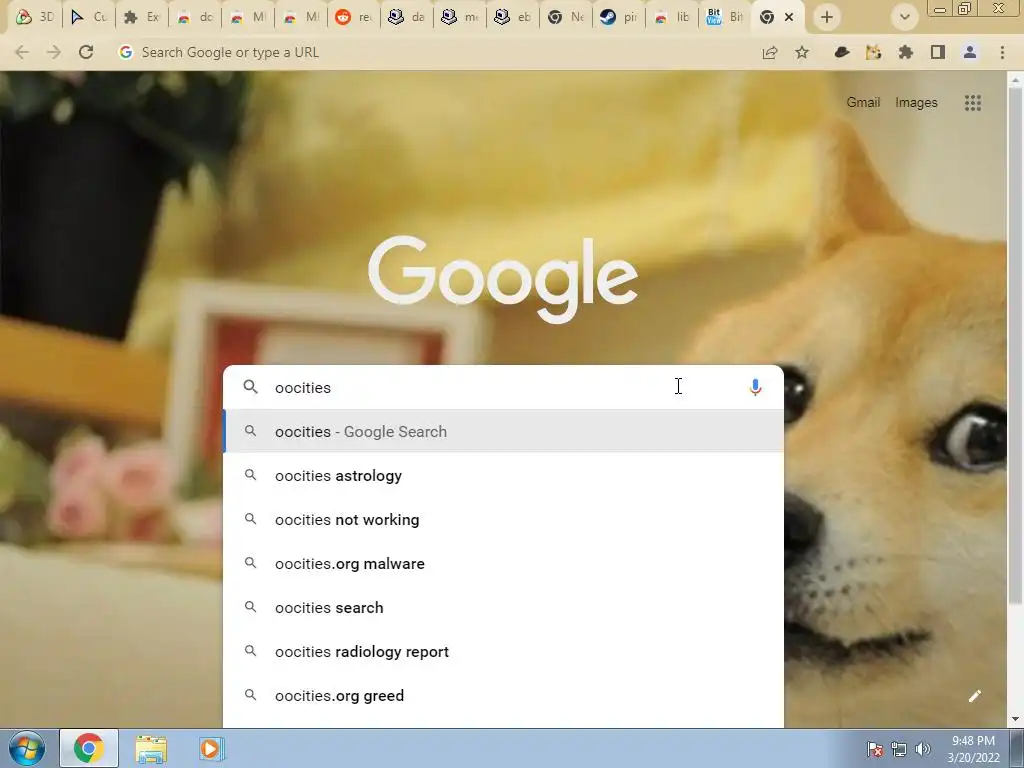Go back to previous page
The image size is (1024, 768).
pyautogui.click(x=22, y=52)
